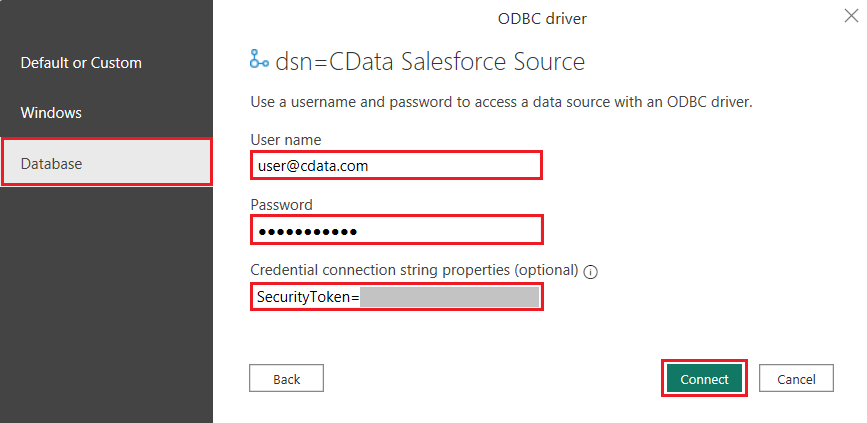The width and height of the screenshot is (867, 423).
Task: Close the ODBC driver dialog
Action: [850, 16]
